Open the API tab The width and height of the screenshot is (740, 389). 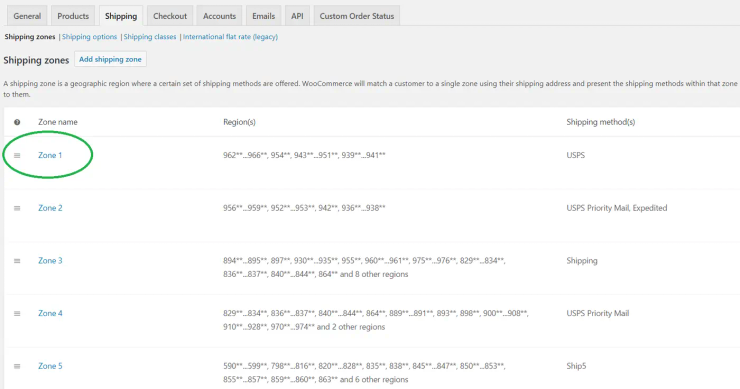point(297,16)
